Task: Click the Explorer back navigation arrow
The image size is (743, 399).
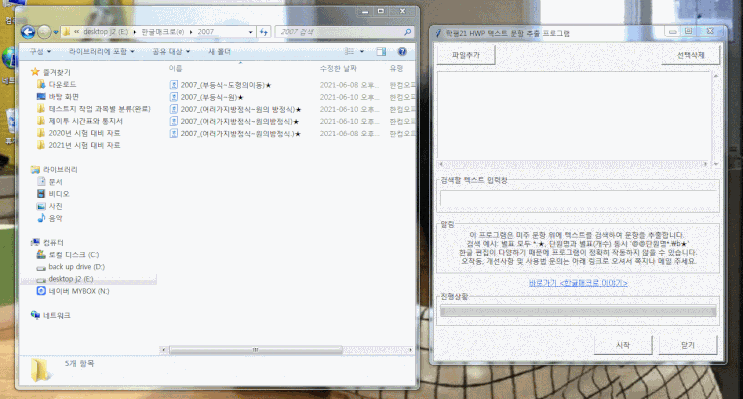Action: 28,32
